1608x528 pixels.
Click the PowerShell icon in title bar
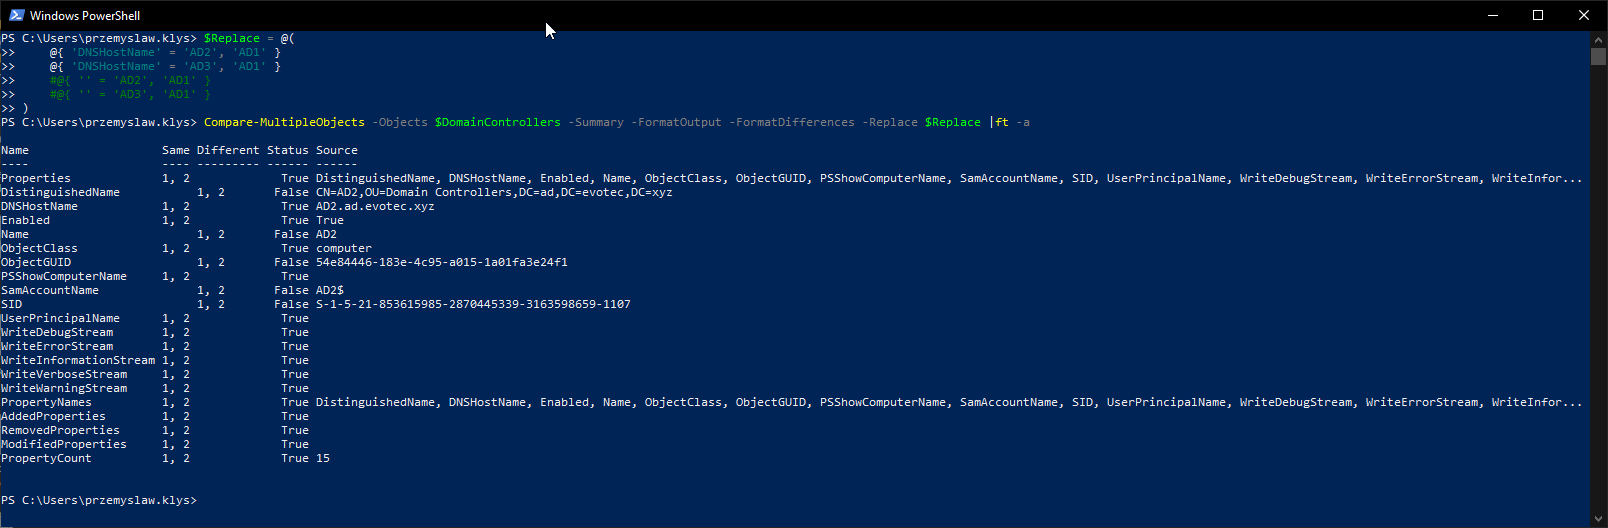pos(16,15)
